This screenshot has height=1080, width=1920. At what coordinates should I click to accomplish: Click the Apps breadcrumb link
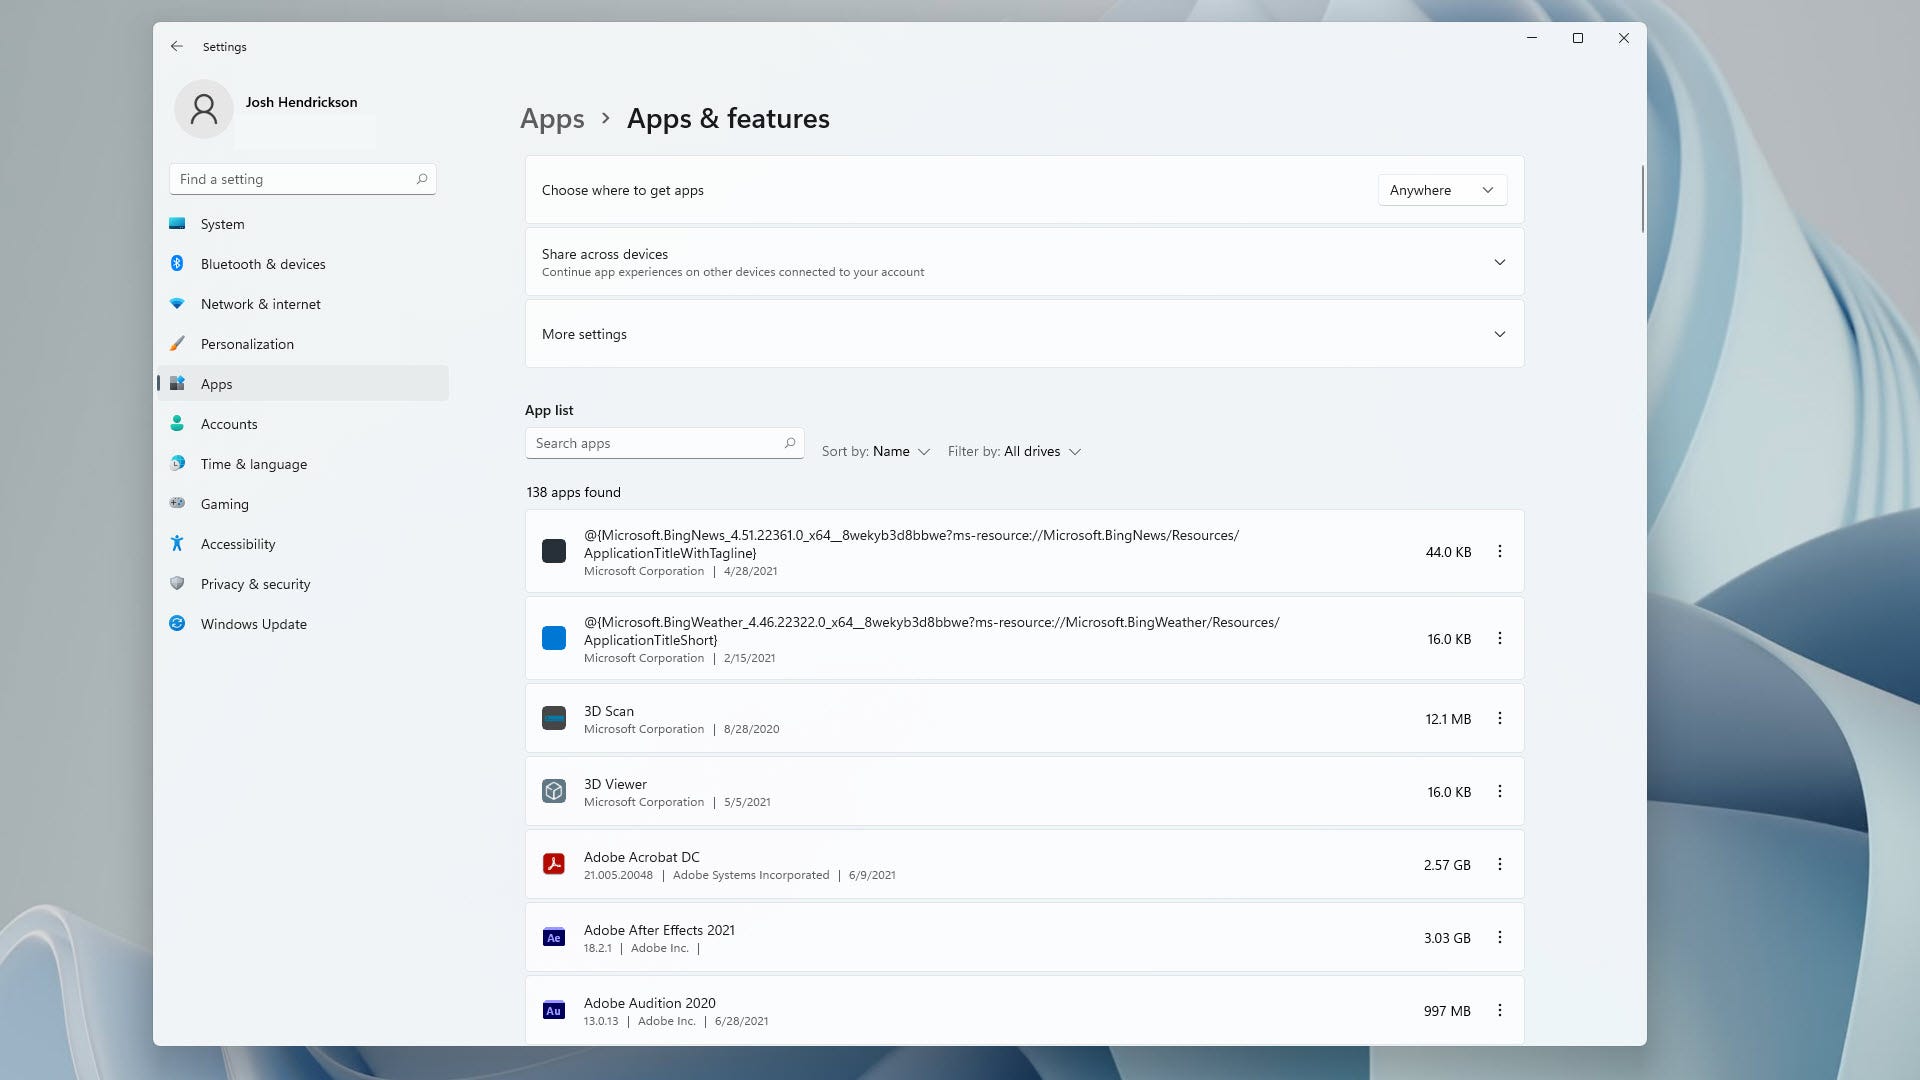(551, 117)
